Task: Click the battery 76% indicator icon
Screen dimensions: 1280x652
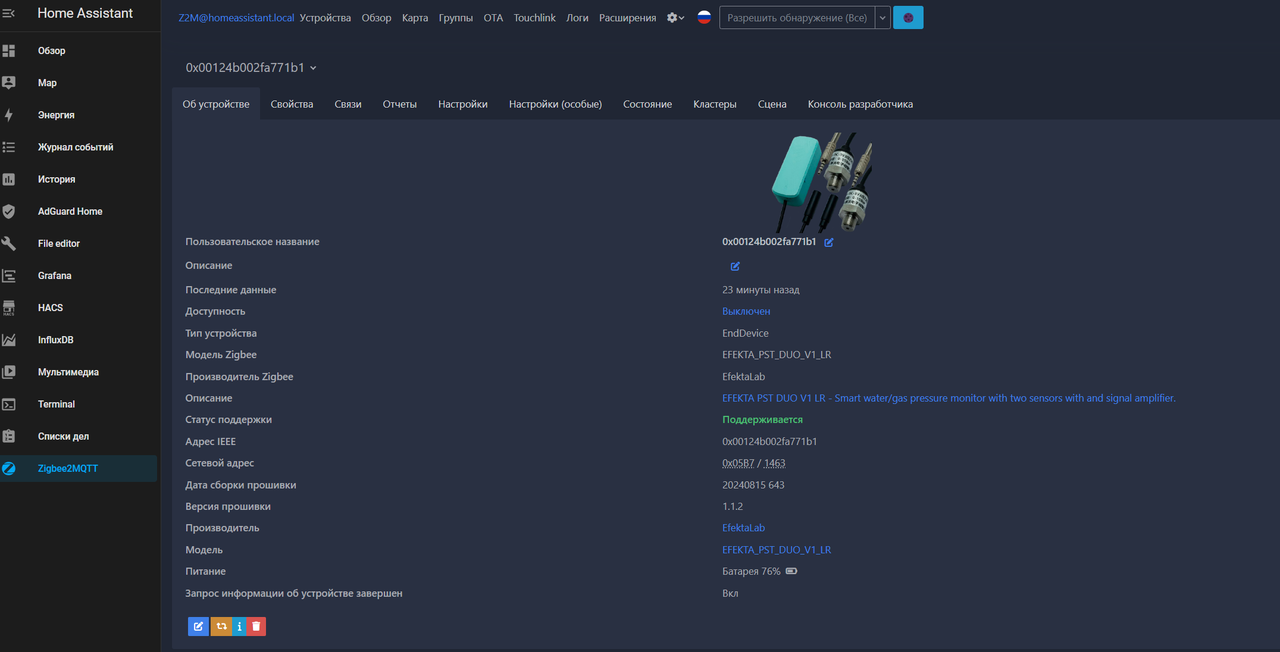Action: [x=791, y=572]
